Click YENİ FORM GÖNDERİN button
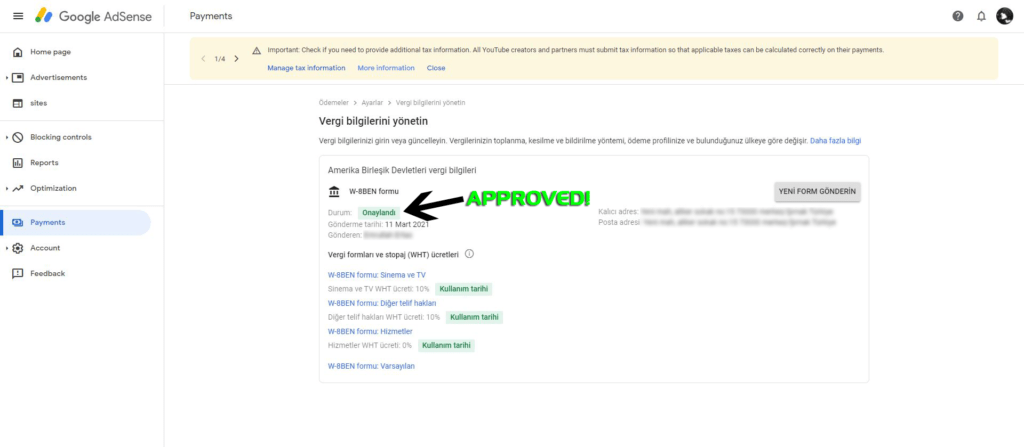Screen dimensions: 1024x447 817,191
